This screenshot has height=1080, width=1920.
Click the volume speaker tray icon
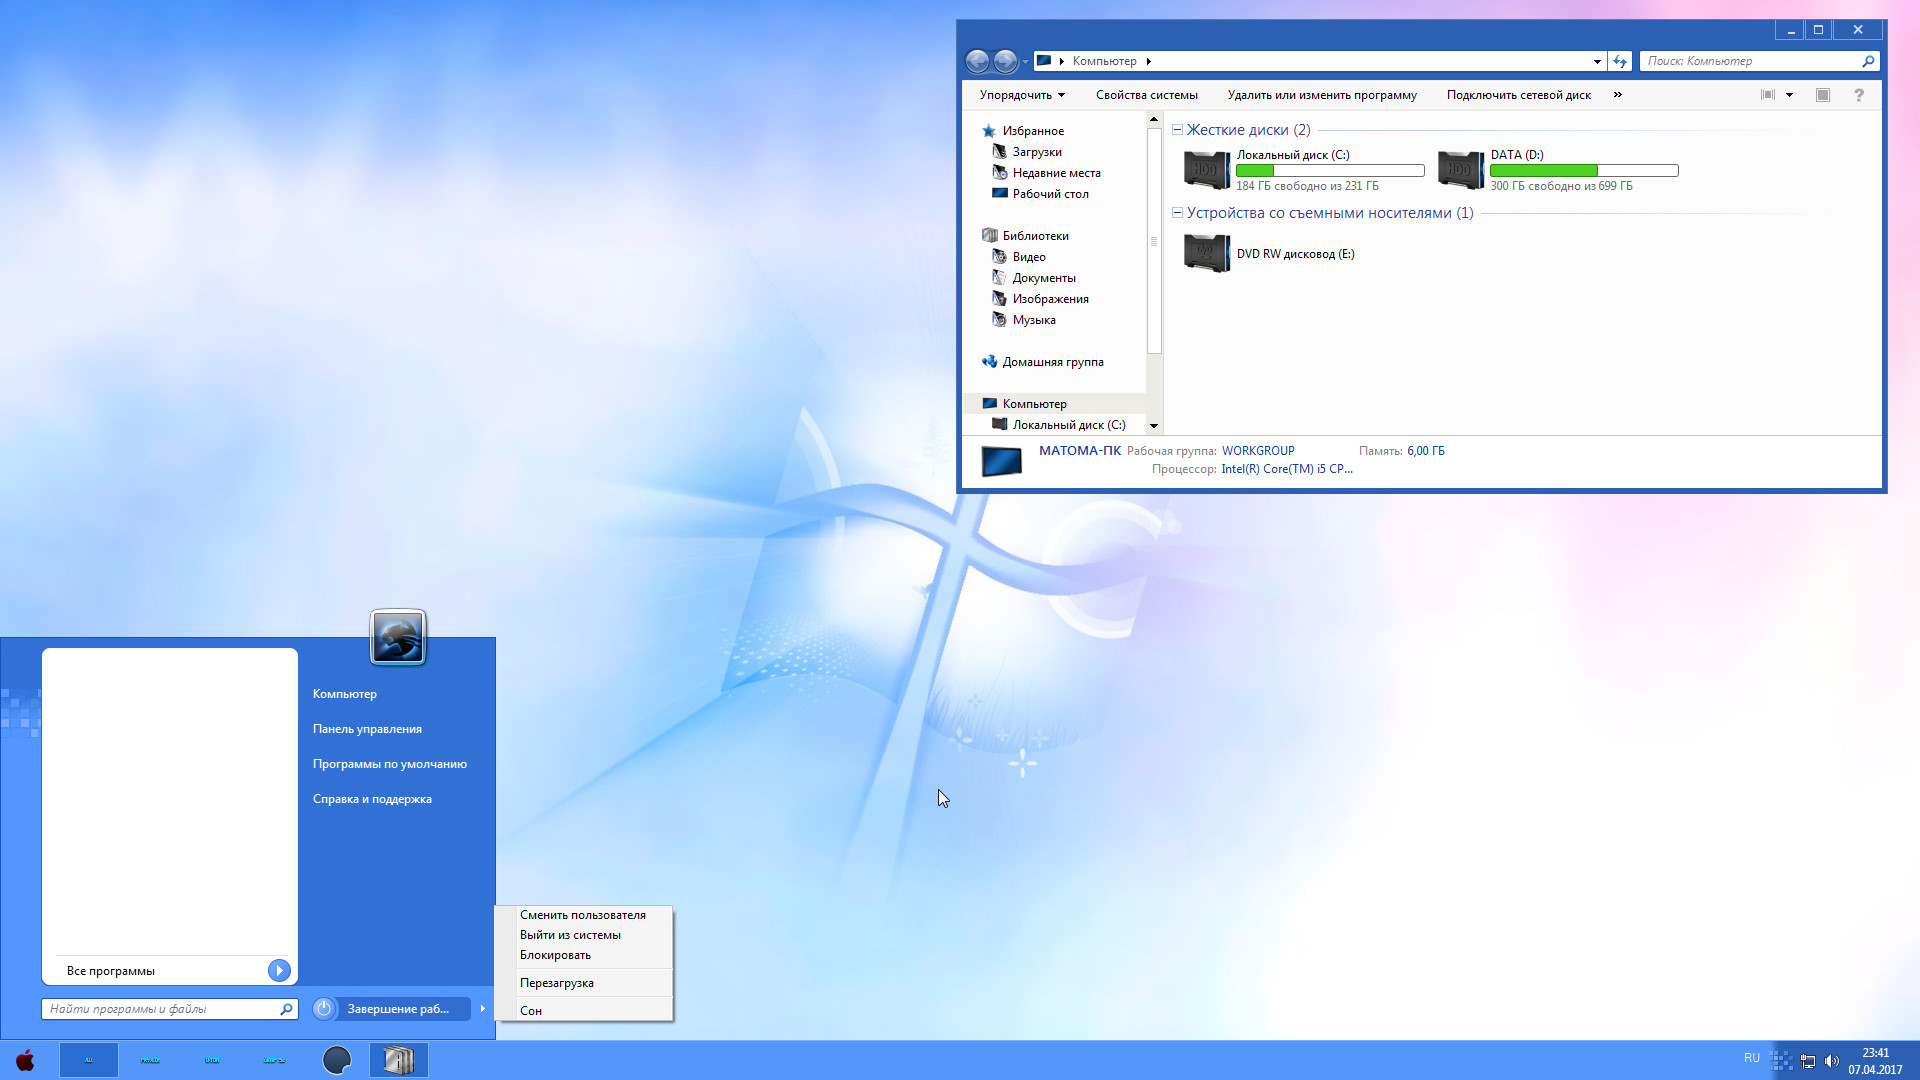tap(1831, 1061)
